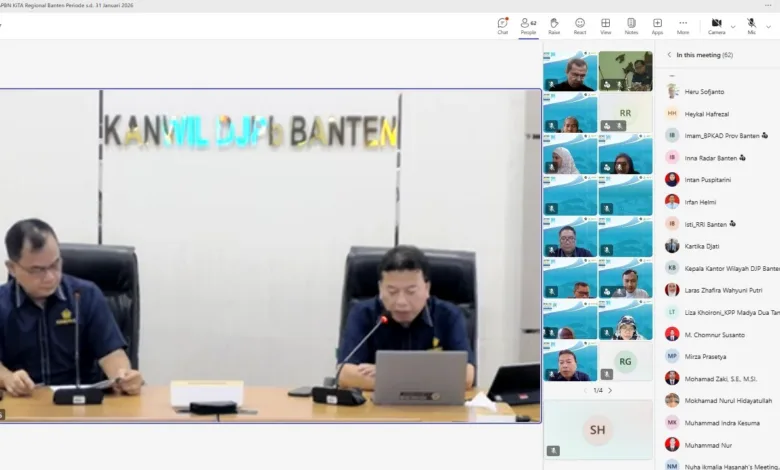Click the RR participant video tile
This screenshot has width=780, height=470.
tap(625, 114)
